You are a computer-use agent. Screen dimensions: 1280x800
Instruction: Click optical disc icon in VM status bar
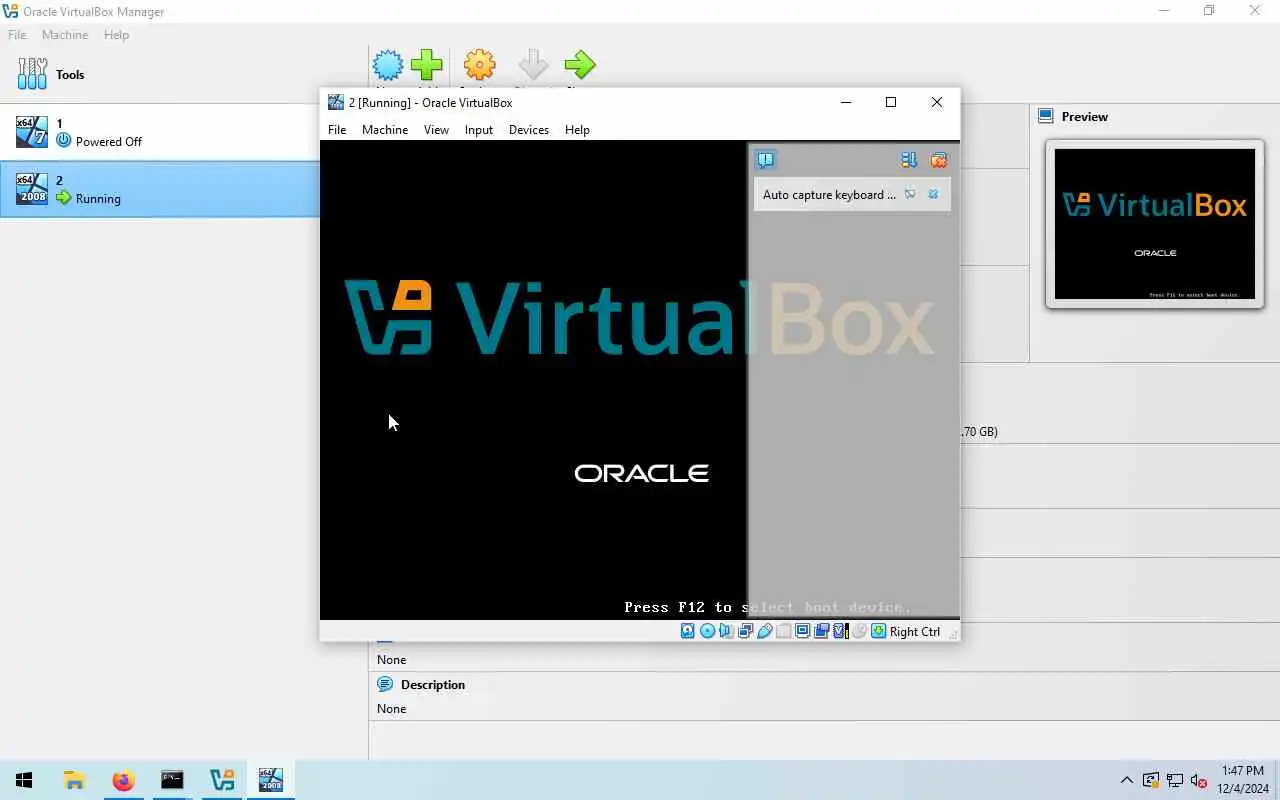click(x=707, y=631)
